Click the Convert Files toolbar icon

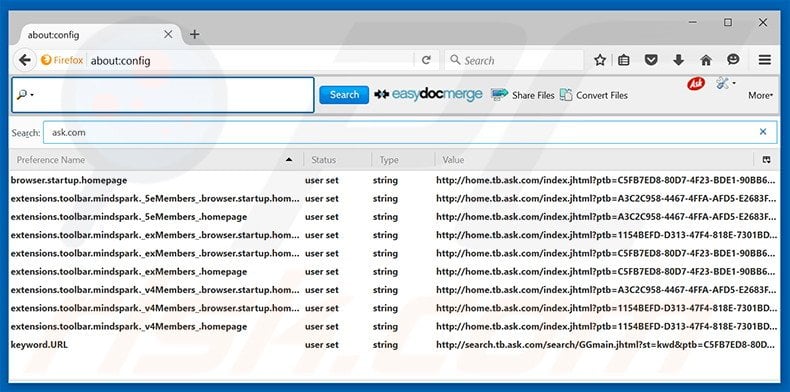coord(566,95)
